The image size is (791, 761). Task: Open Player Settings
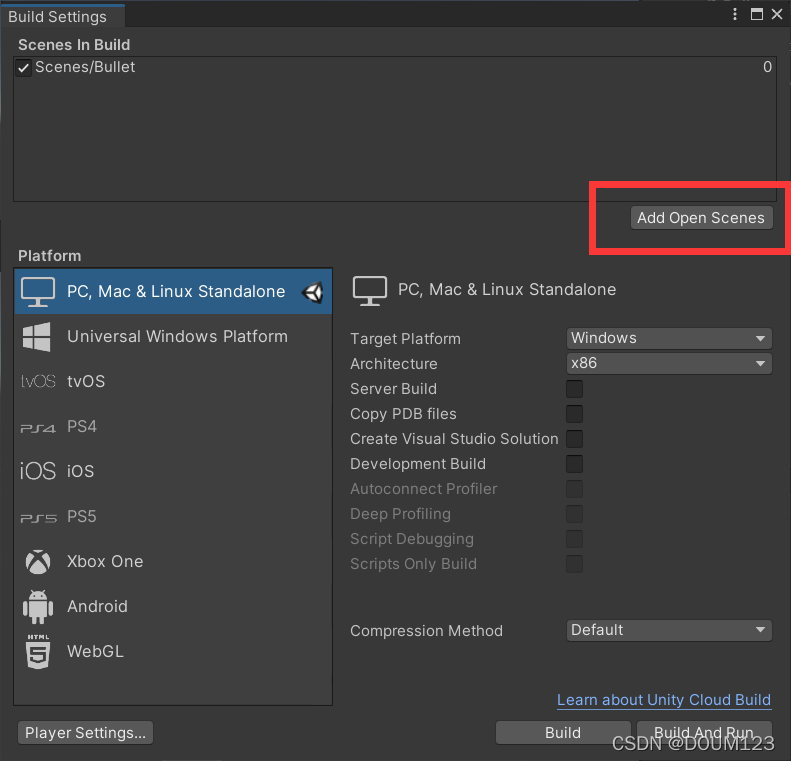click(x=85, y=732)
